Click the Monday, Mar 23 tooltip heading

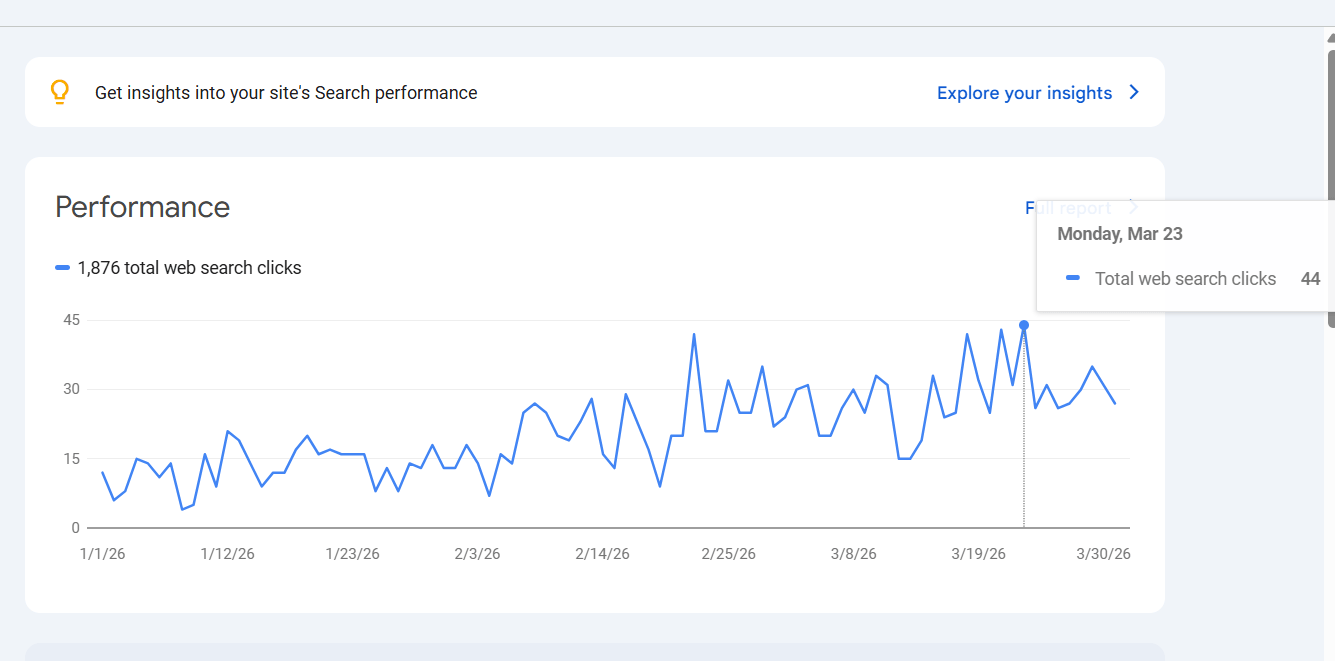coord(1120,234)
